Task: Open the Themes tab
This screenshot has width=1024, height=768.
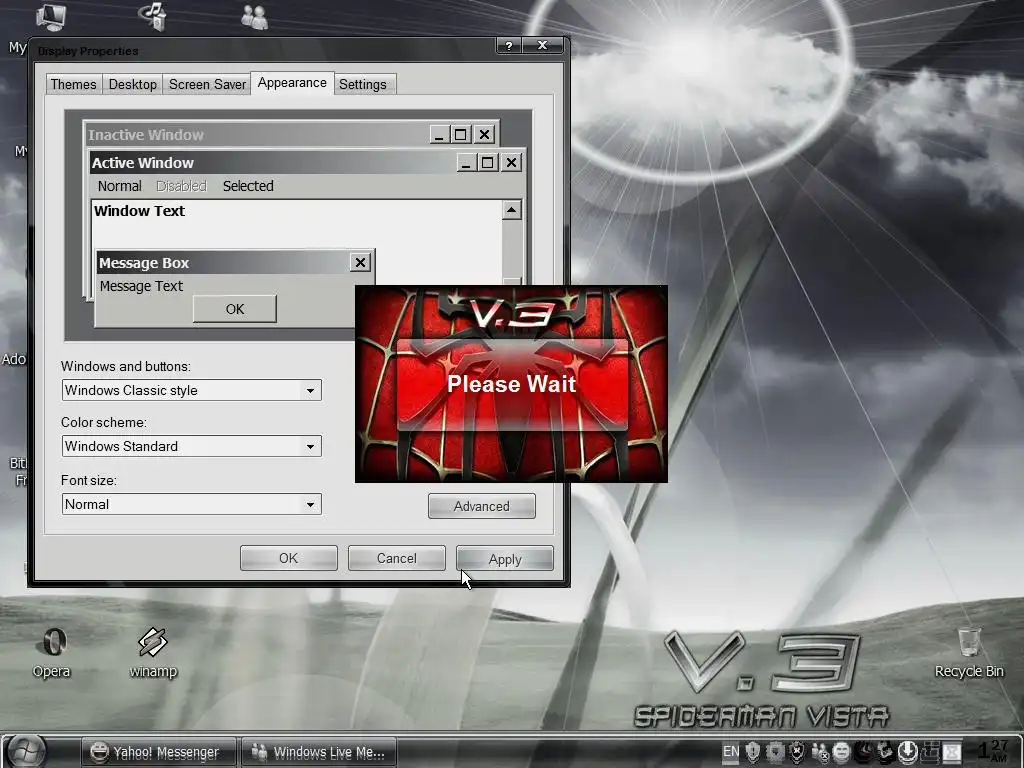Action: coord(73,84)
